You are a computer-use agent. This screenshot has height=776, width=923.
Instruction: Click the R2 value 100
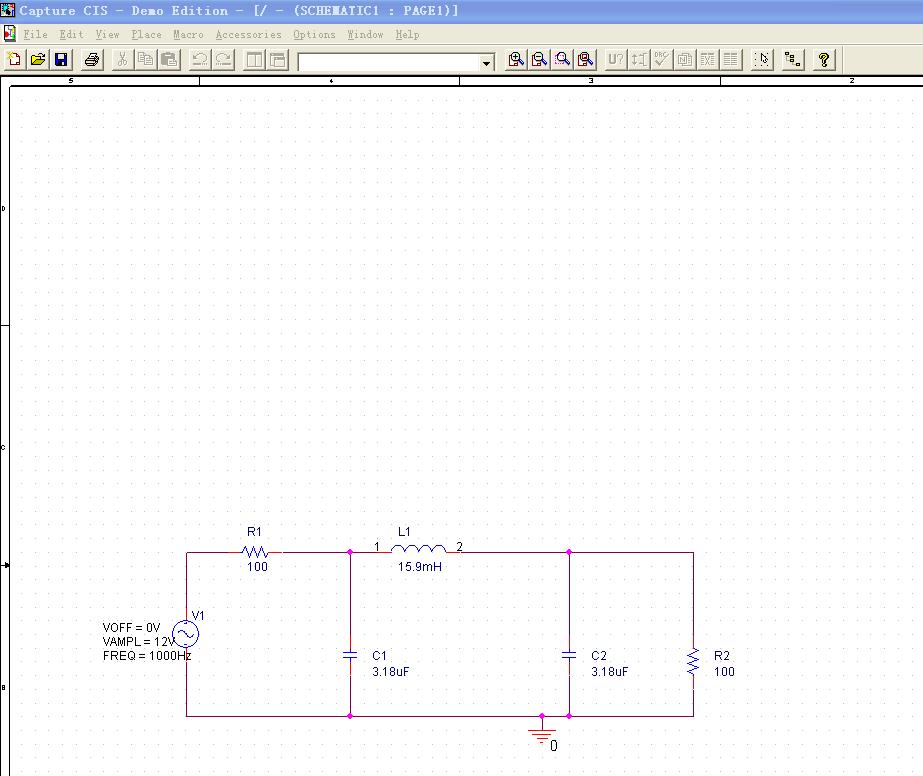[724, 672]
